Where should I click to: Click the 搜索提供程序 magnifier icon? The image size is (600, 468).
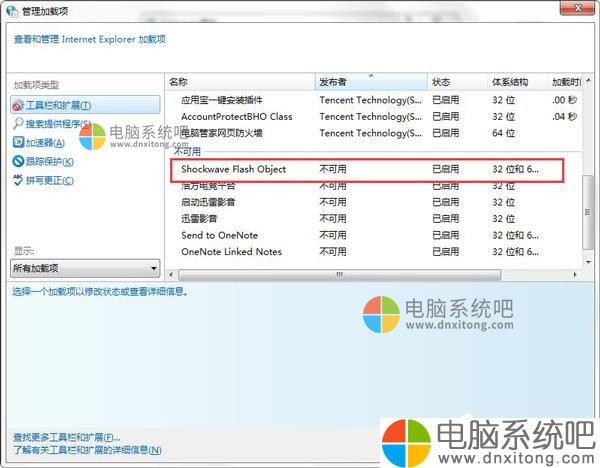(x=19, y=124)
